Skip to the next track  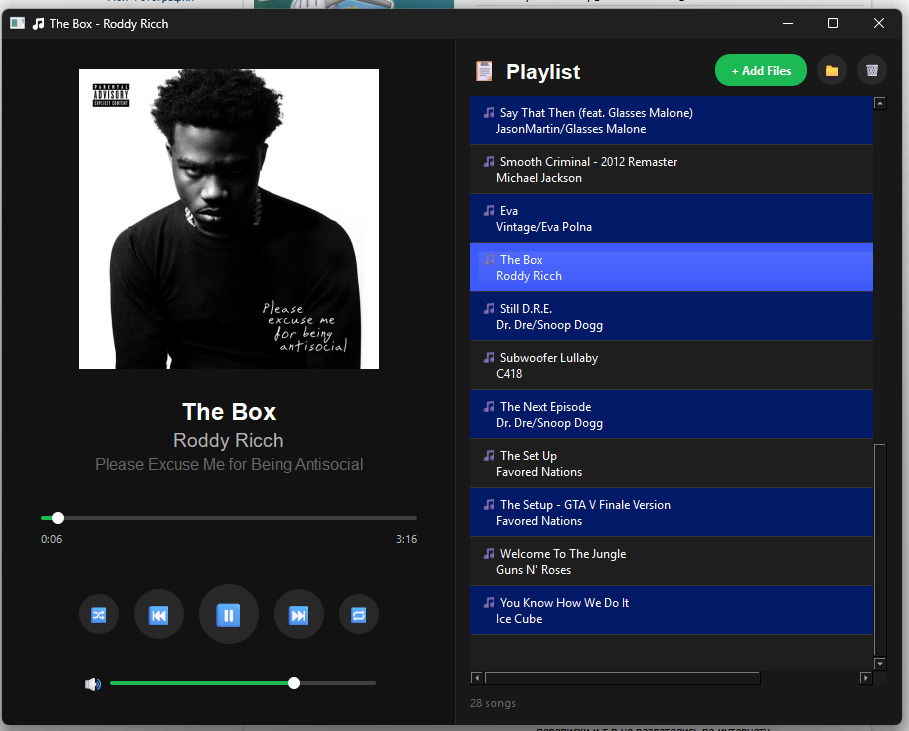299,614
